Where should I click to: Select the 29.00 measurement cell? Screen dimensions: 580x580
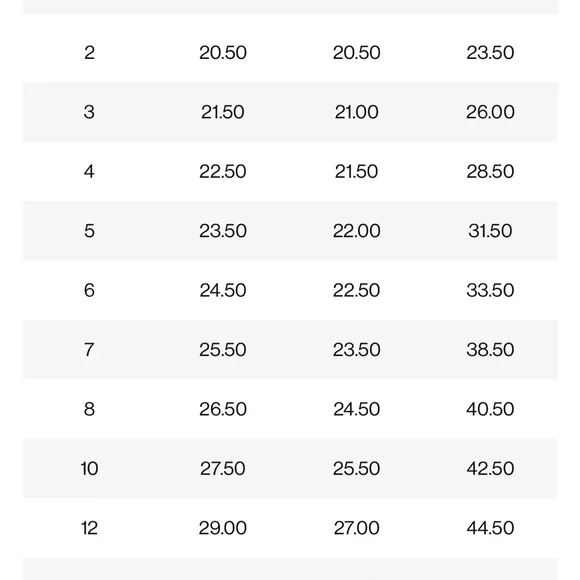(x=223, y=528)
